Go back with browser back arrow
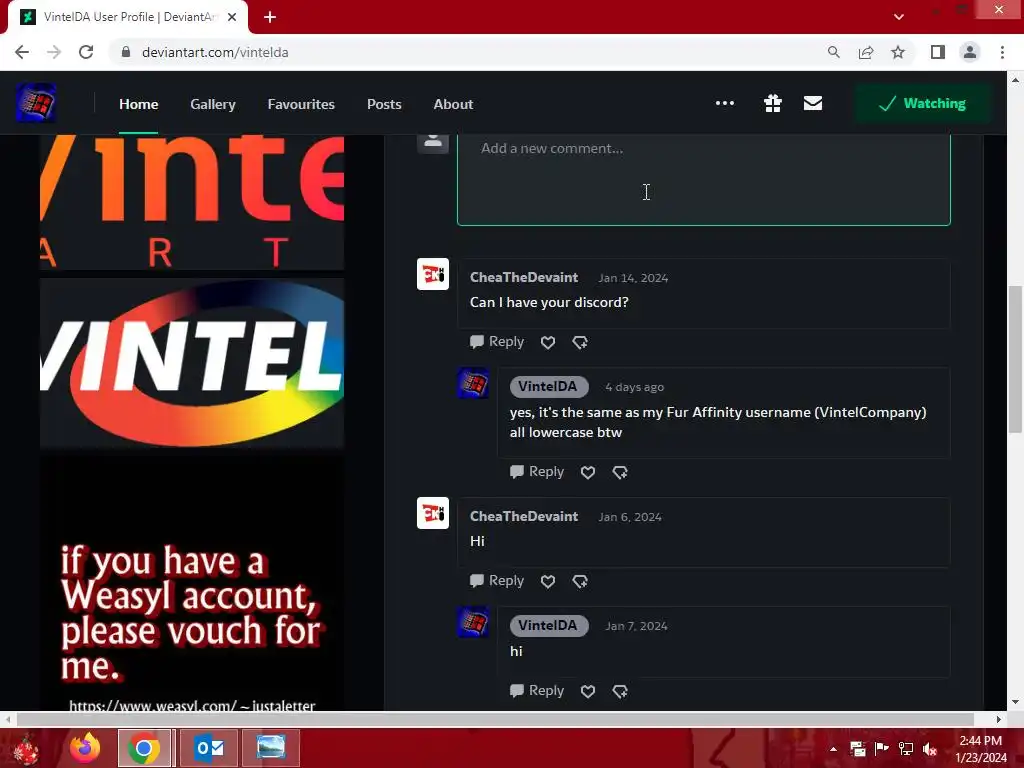Image resolution: width=1024 pixels, height=768 pixels. tap(22, 52)
